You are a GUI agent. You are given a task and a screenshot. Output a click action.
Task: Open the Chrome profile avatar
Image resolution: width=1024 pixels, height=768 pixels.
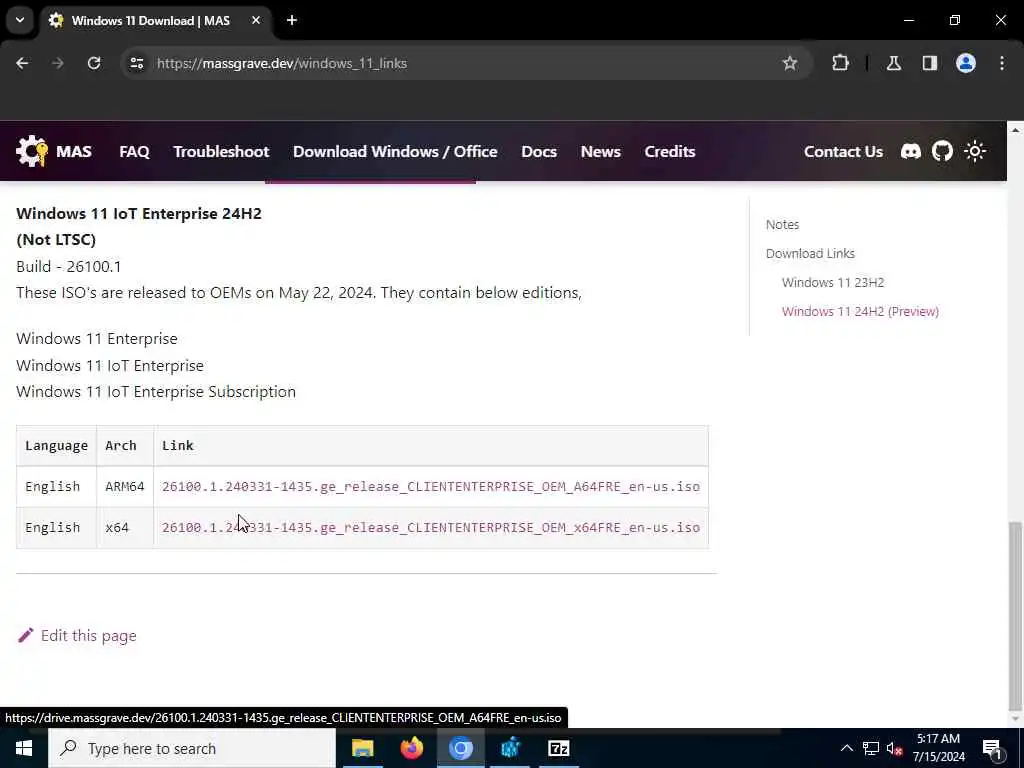tap(966, 63)
